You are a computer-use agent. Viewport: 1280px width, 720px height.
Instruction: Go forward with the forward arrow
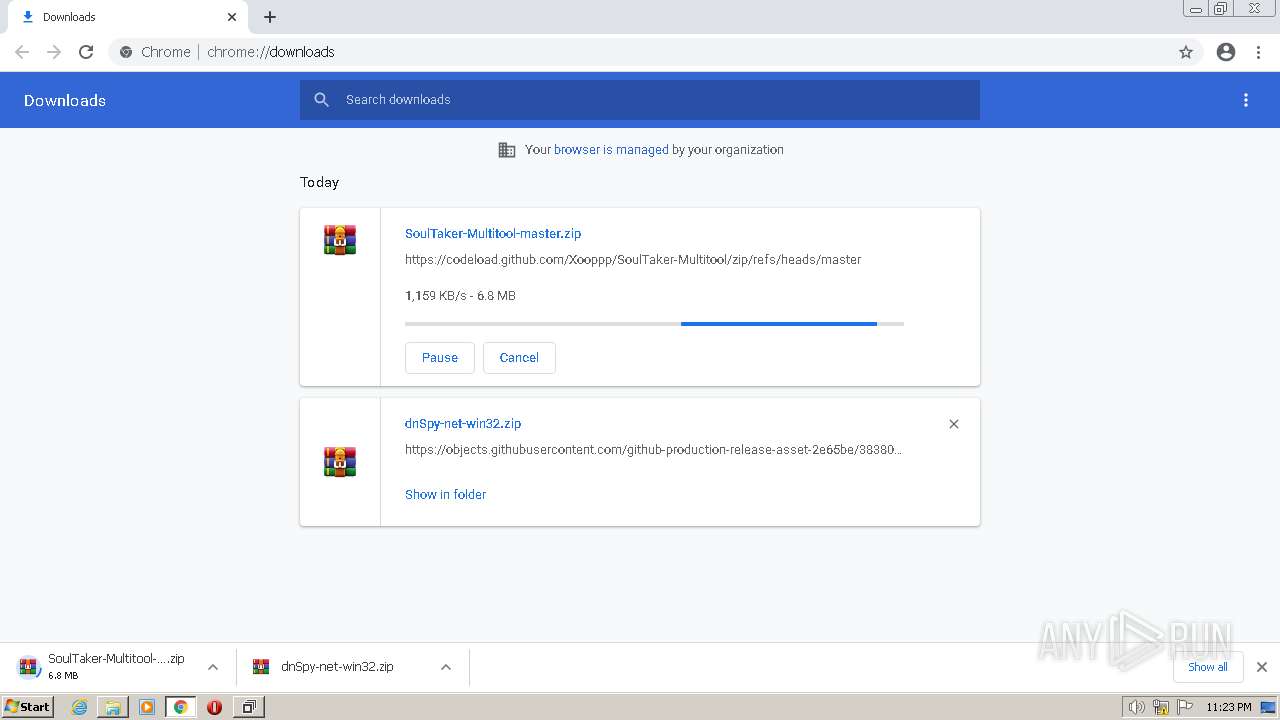[54, 52]
